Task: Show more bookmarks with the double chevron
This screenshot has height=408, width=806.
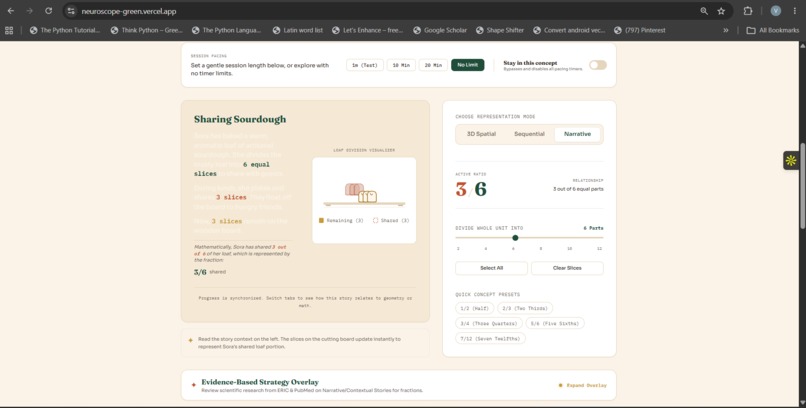Action: pos(726,30)
